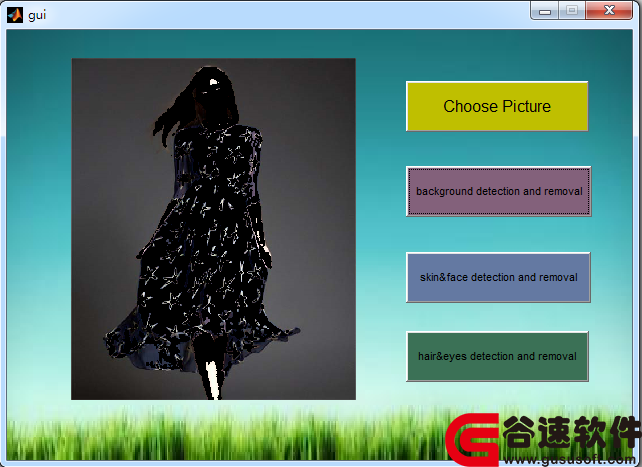Launch hair&eyes detection and removal
Viewport: 642px width, 467px height.
tap(497, 356)
